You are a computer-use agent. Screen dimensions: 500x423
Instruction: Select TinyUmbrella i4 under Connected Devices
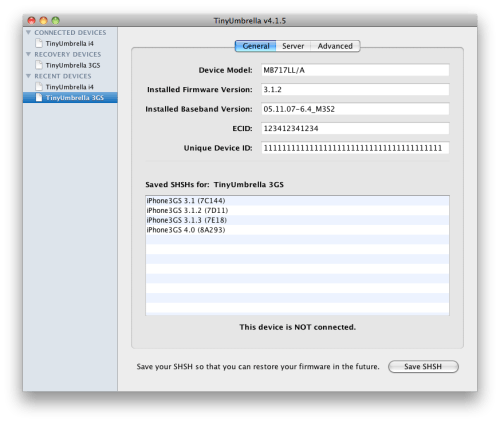(x=70, y=43)
